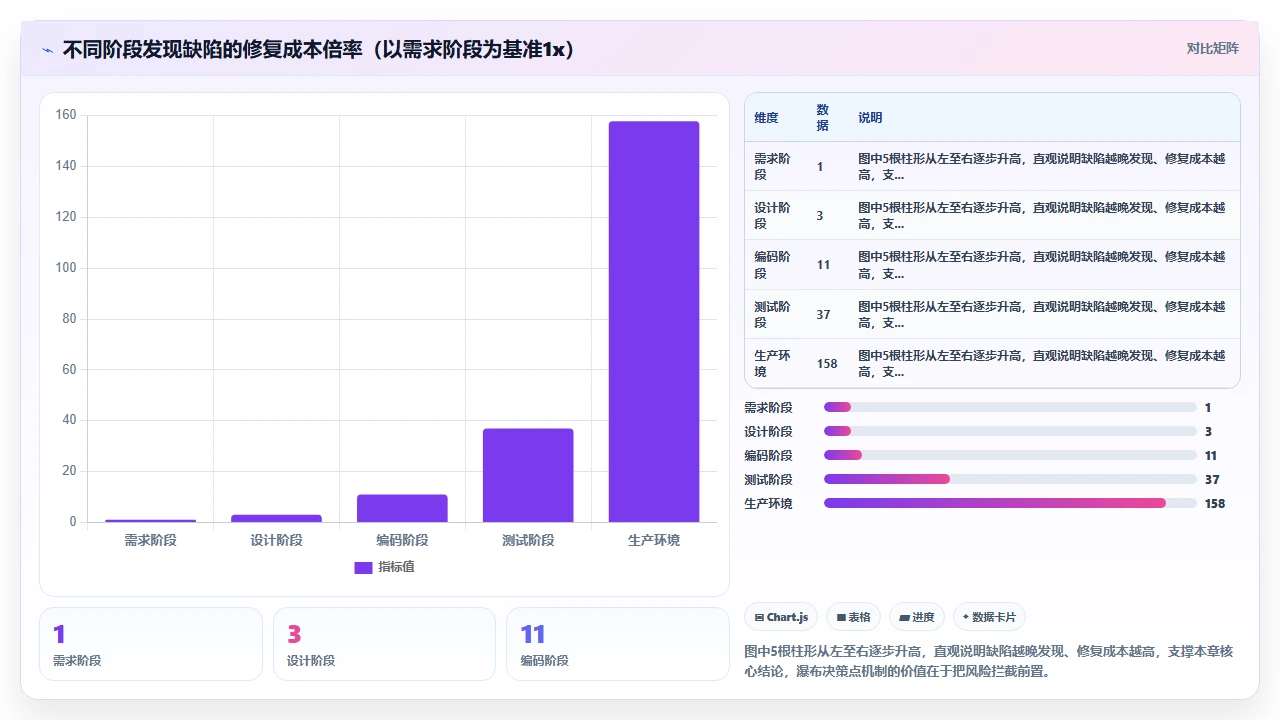The height and width of the screenshot is (720, 1280).
Task: Select the 生产环境 row in table
Action: click(992, 363)
